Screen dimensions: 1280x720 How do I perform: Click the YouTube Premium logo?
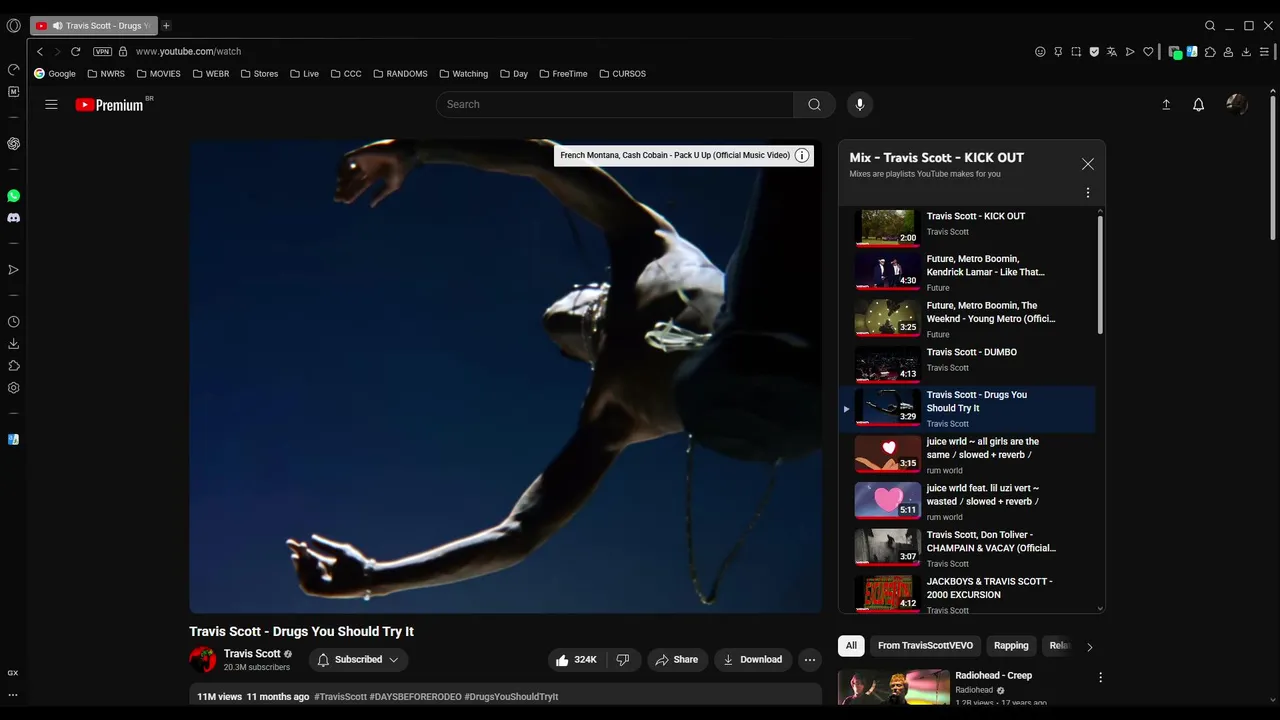110,105
